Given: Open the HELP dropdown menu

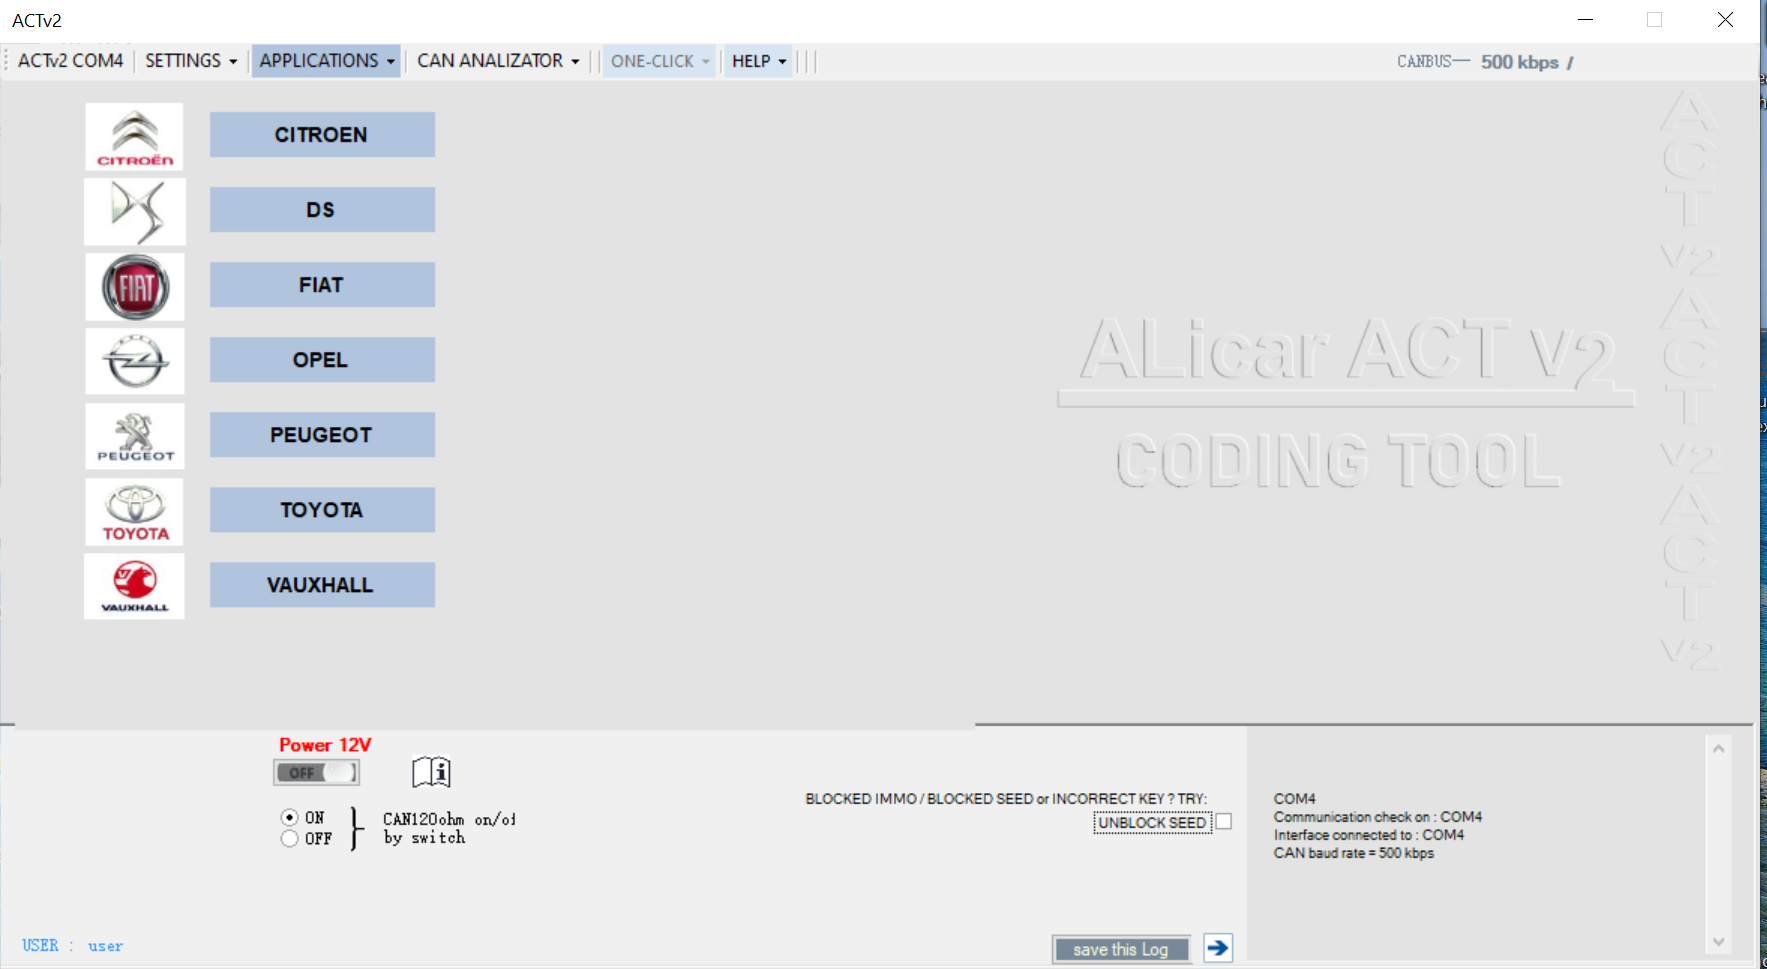Looking at the screenshot, I should (x=759, y=61).
